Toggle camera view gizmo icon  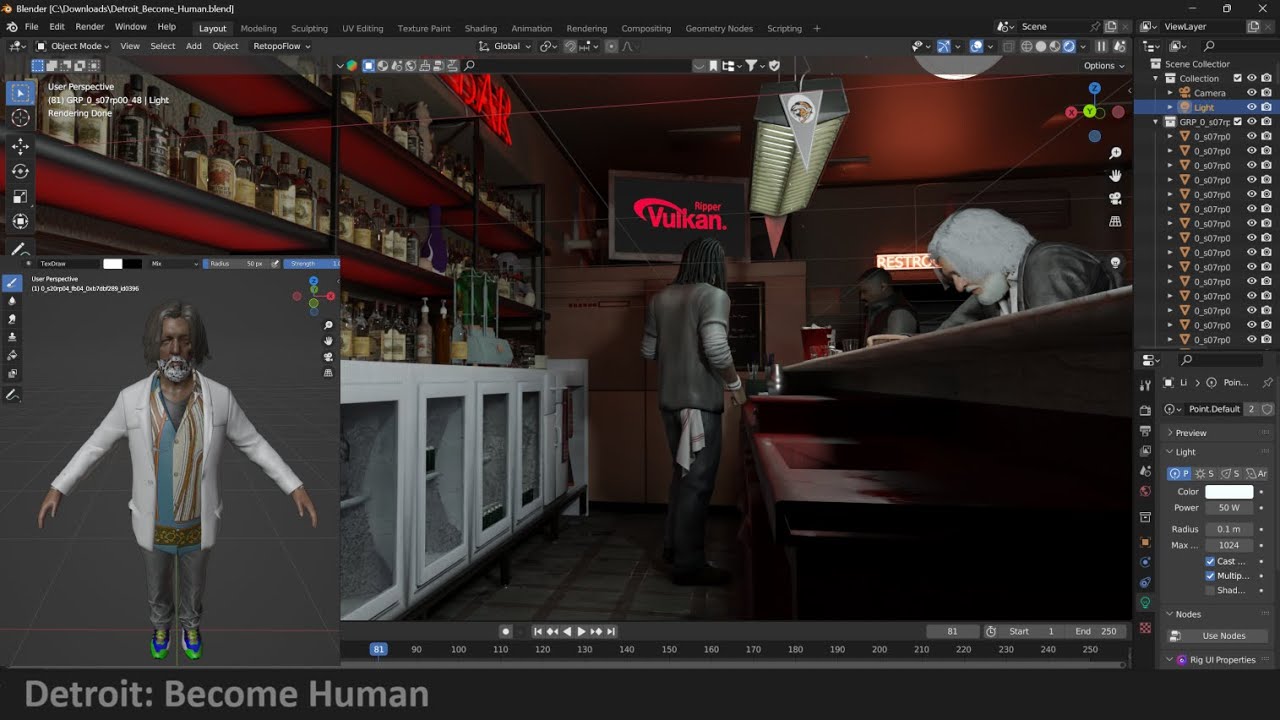pos(1115,198)
